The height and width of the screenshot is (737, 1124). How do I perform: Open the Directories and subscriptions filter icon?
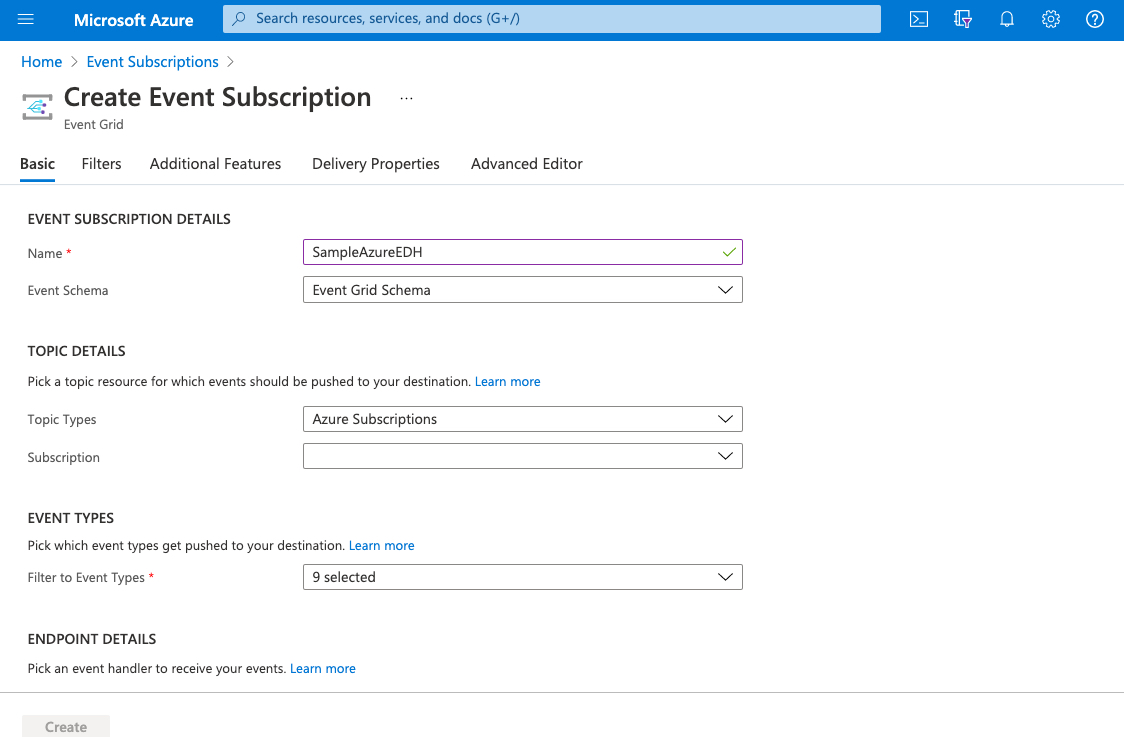(963, 19)
